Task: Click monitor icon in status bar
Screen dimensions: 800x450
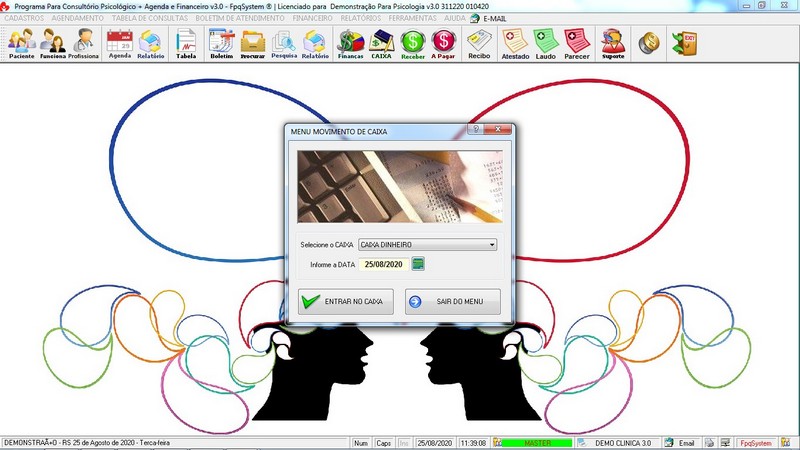Action: click(x=725, y=443)
